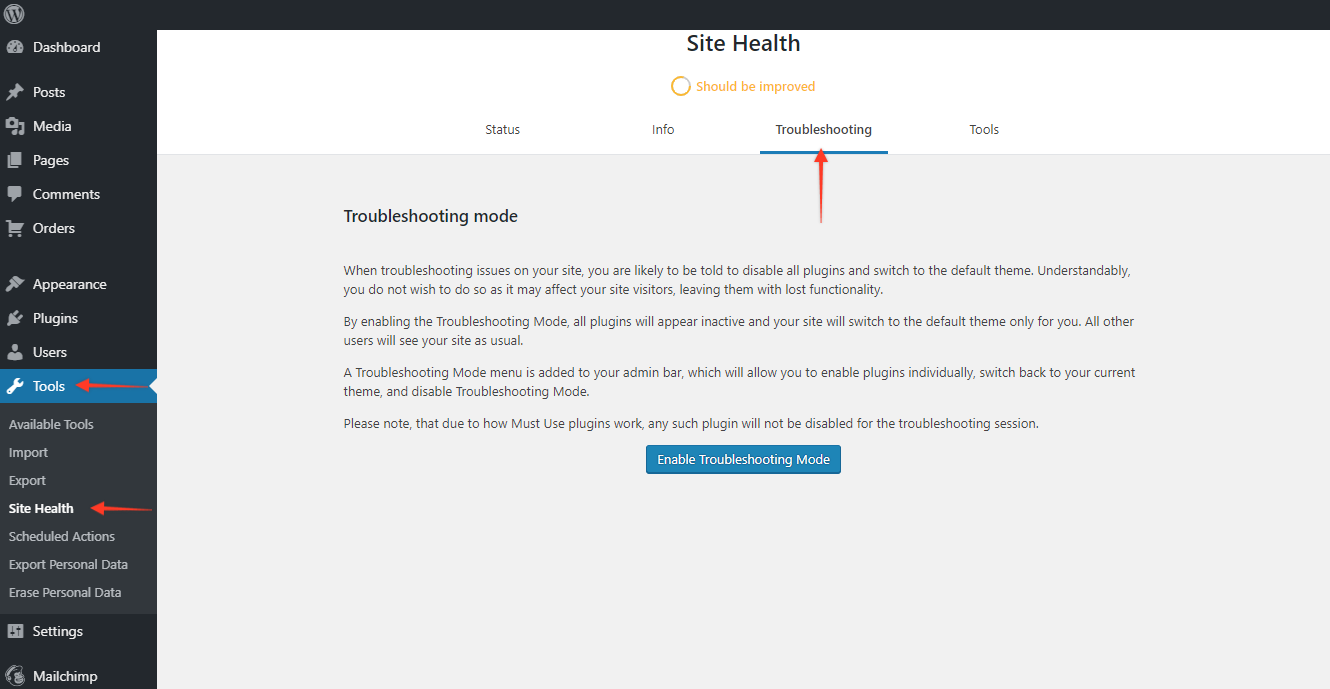1330x689 pixels.
Task: Open Available Tools submenu link
Action: point(51,424)
